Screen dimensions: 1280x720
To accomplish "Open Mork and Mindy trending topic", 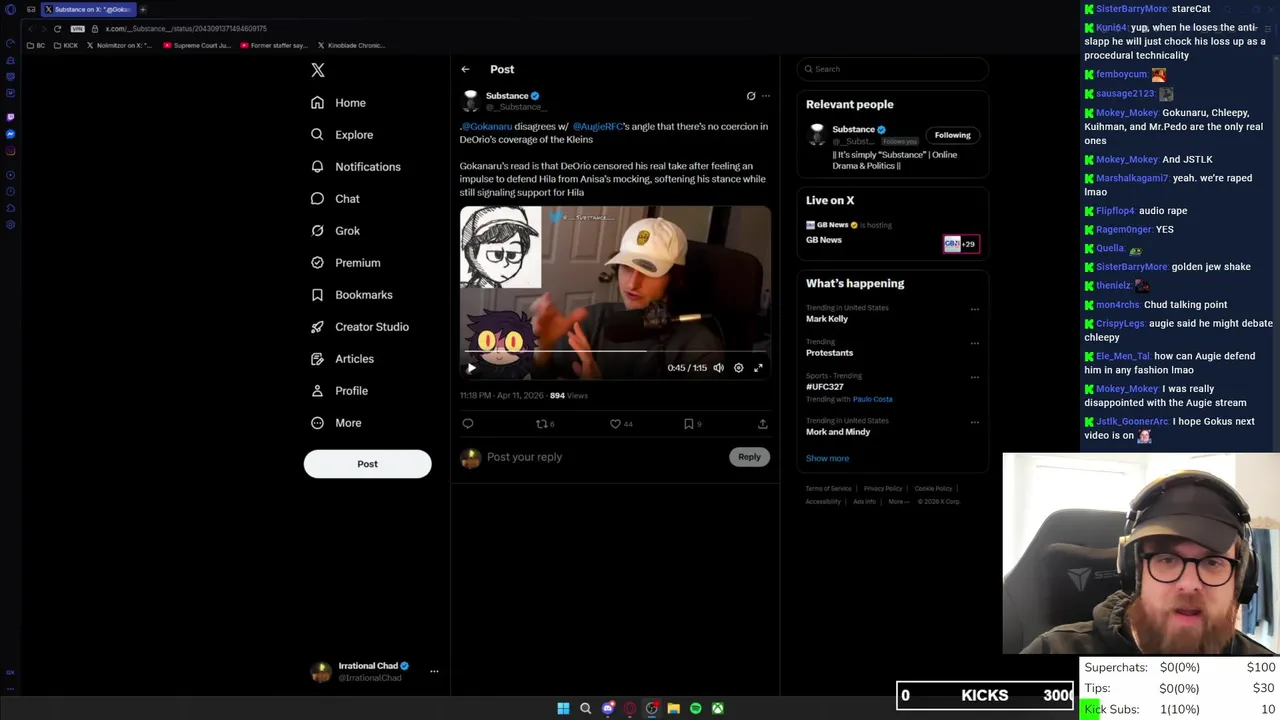I will pos(838,432).
